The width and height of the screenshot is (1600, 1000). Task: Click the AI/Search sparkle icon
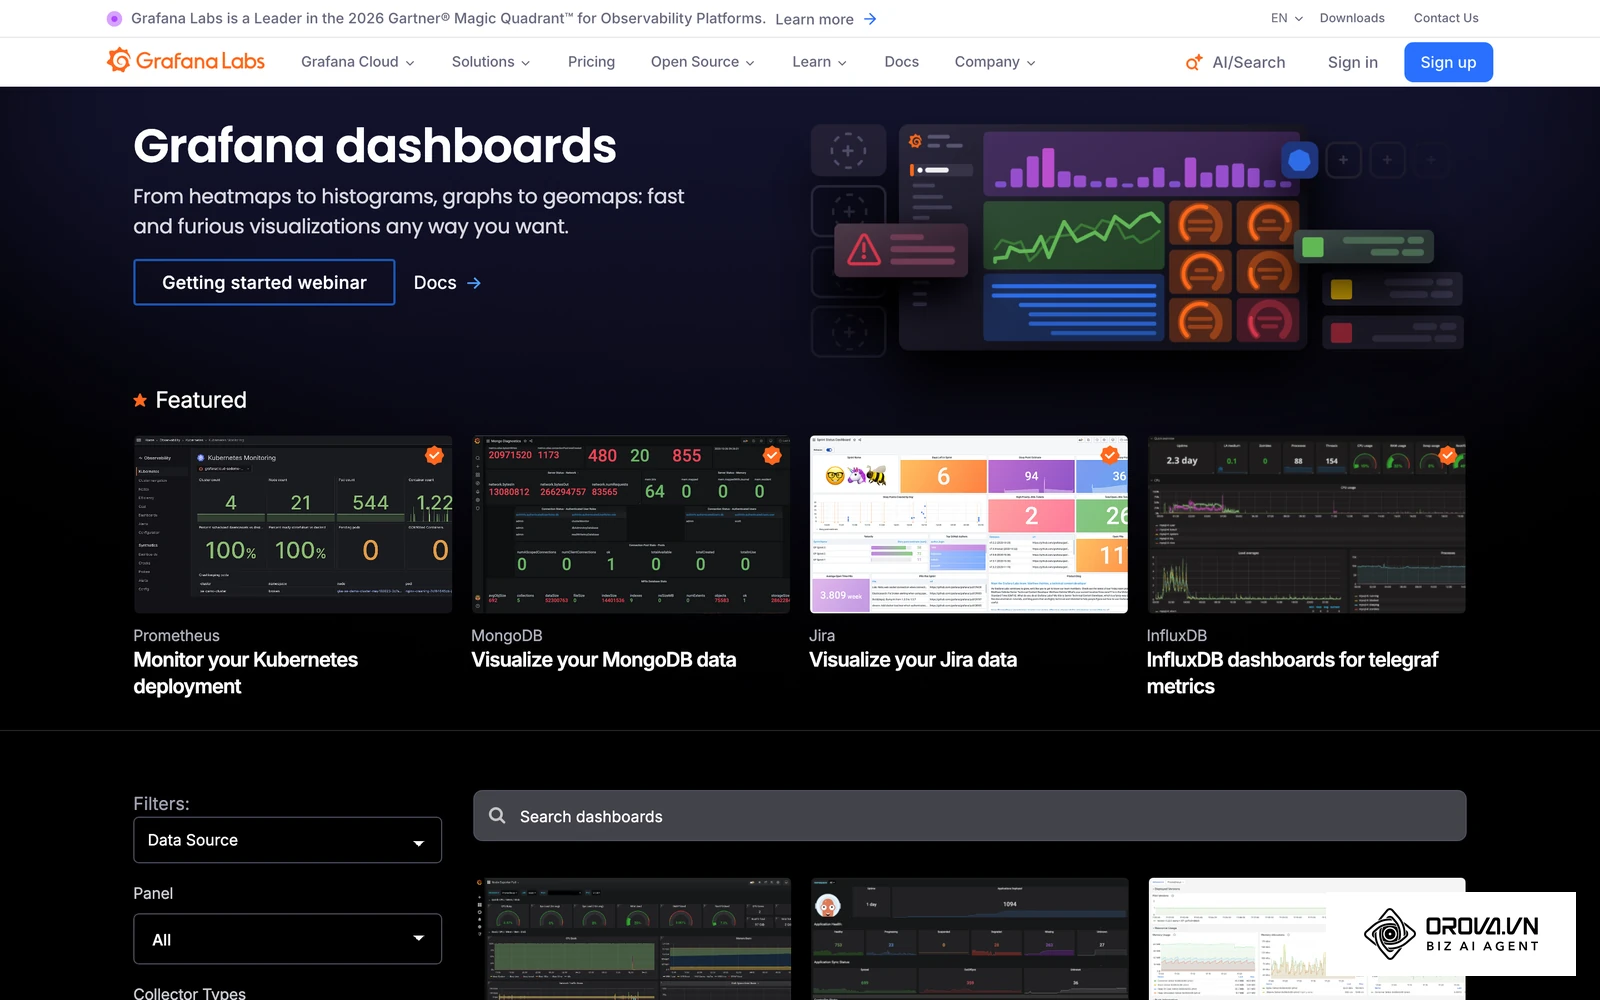click(x=1194, y=62)
